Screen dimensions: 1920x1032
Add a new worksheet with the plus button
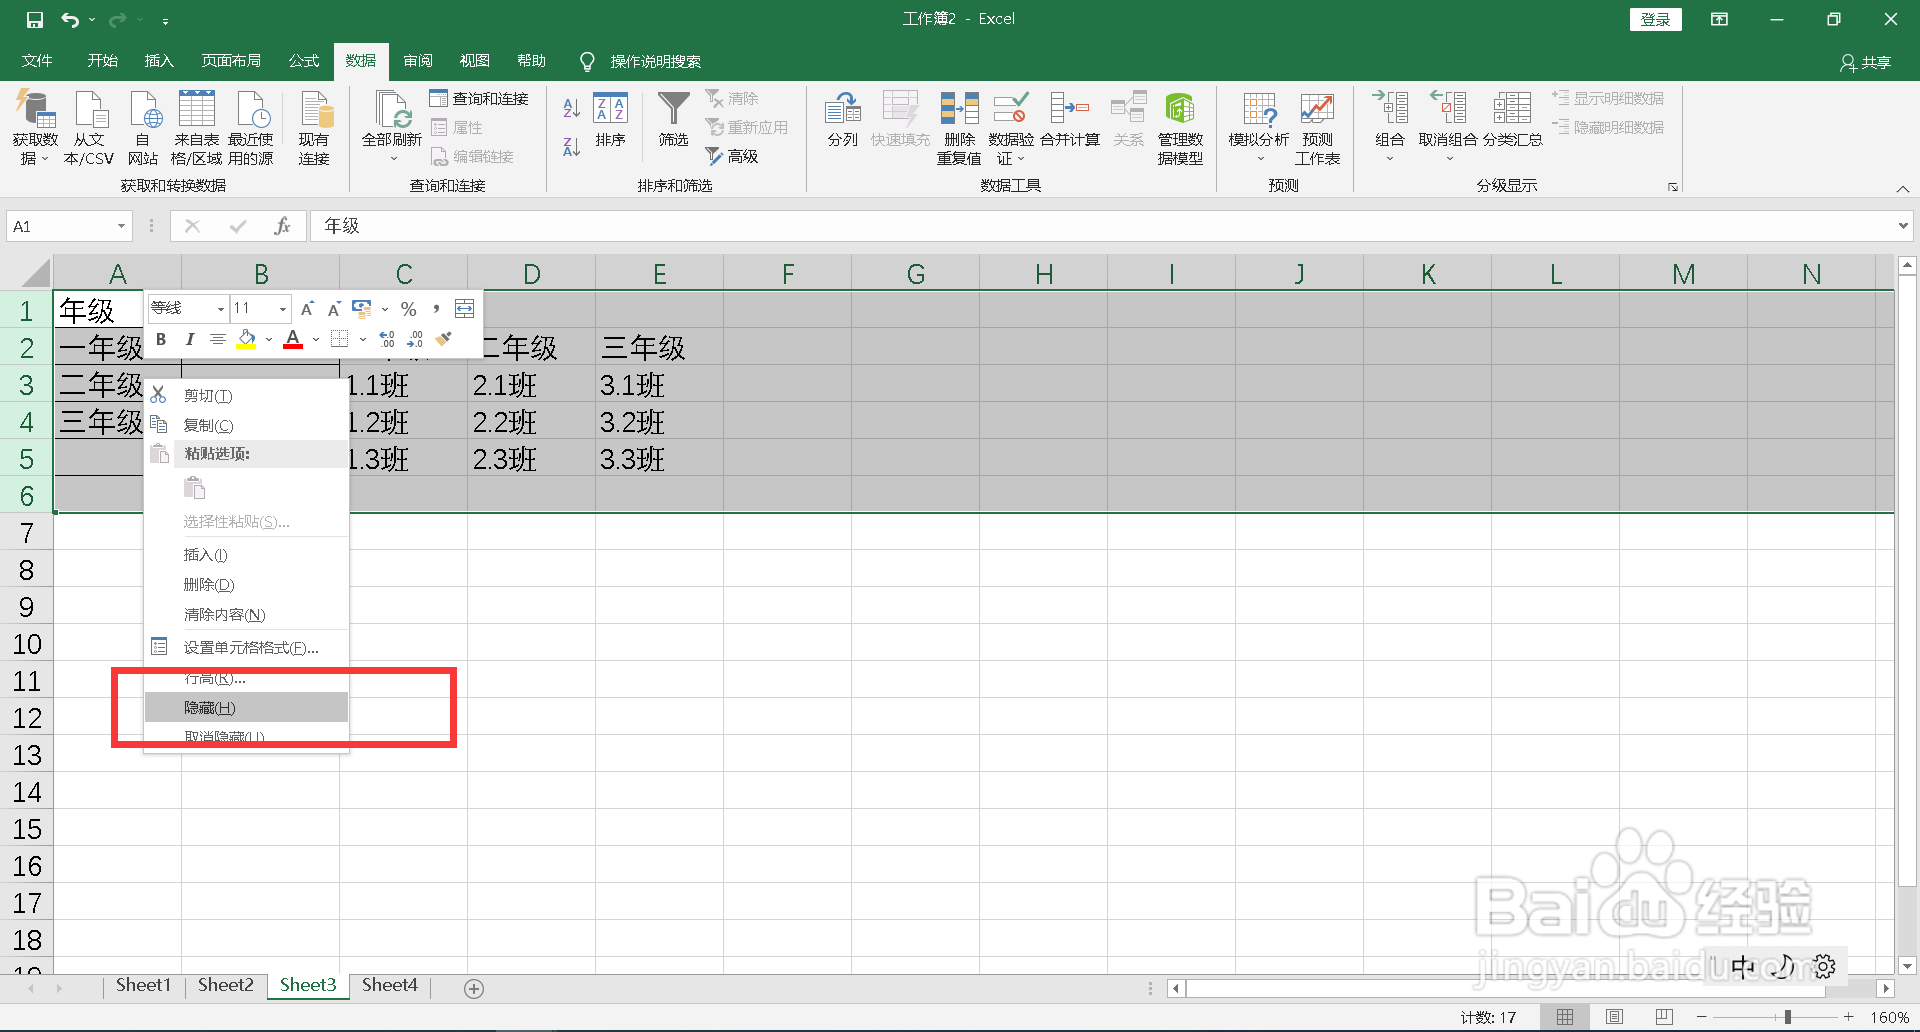(x=474, y=988)
